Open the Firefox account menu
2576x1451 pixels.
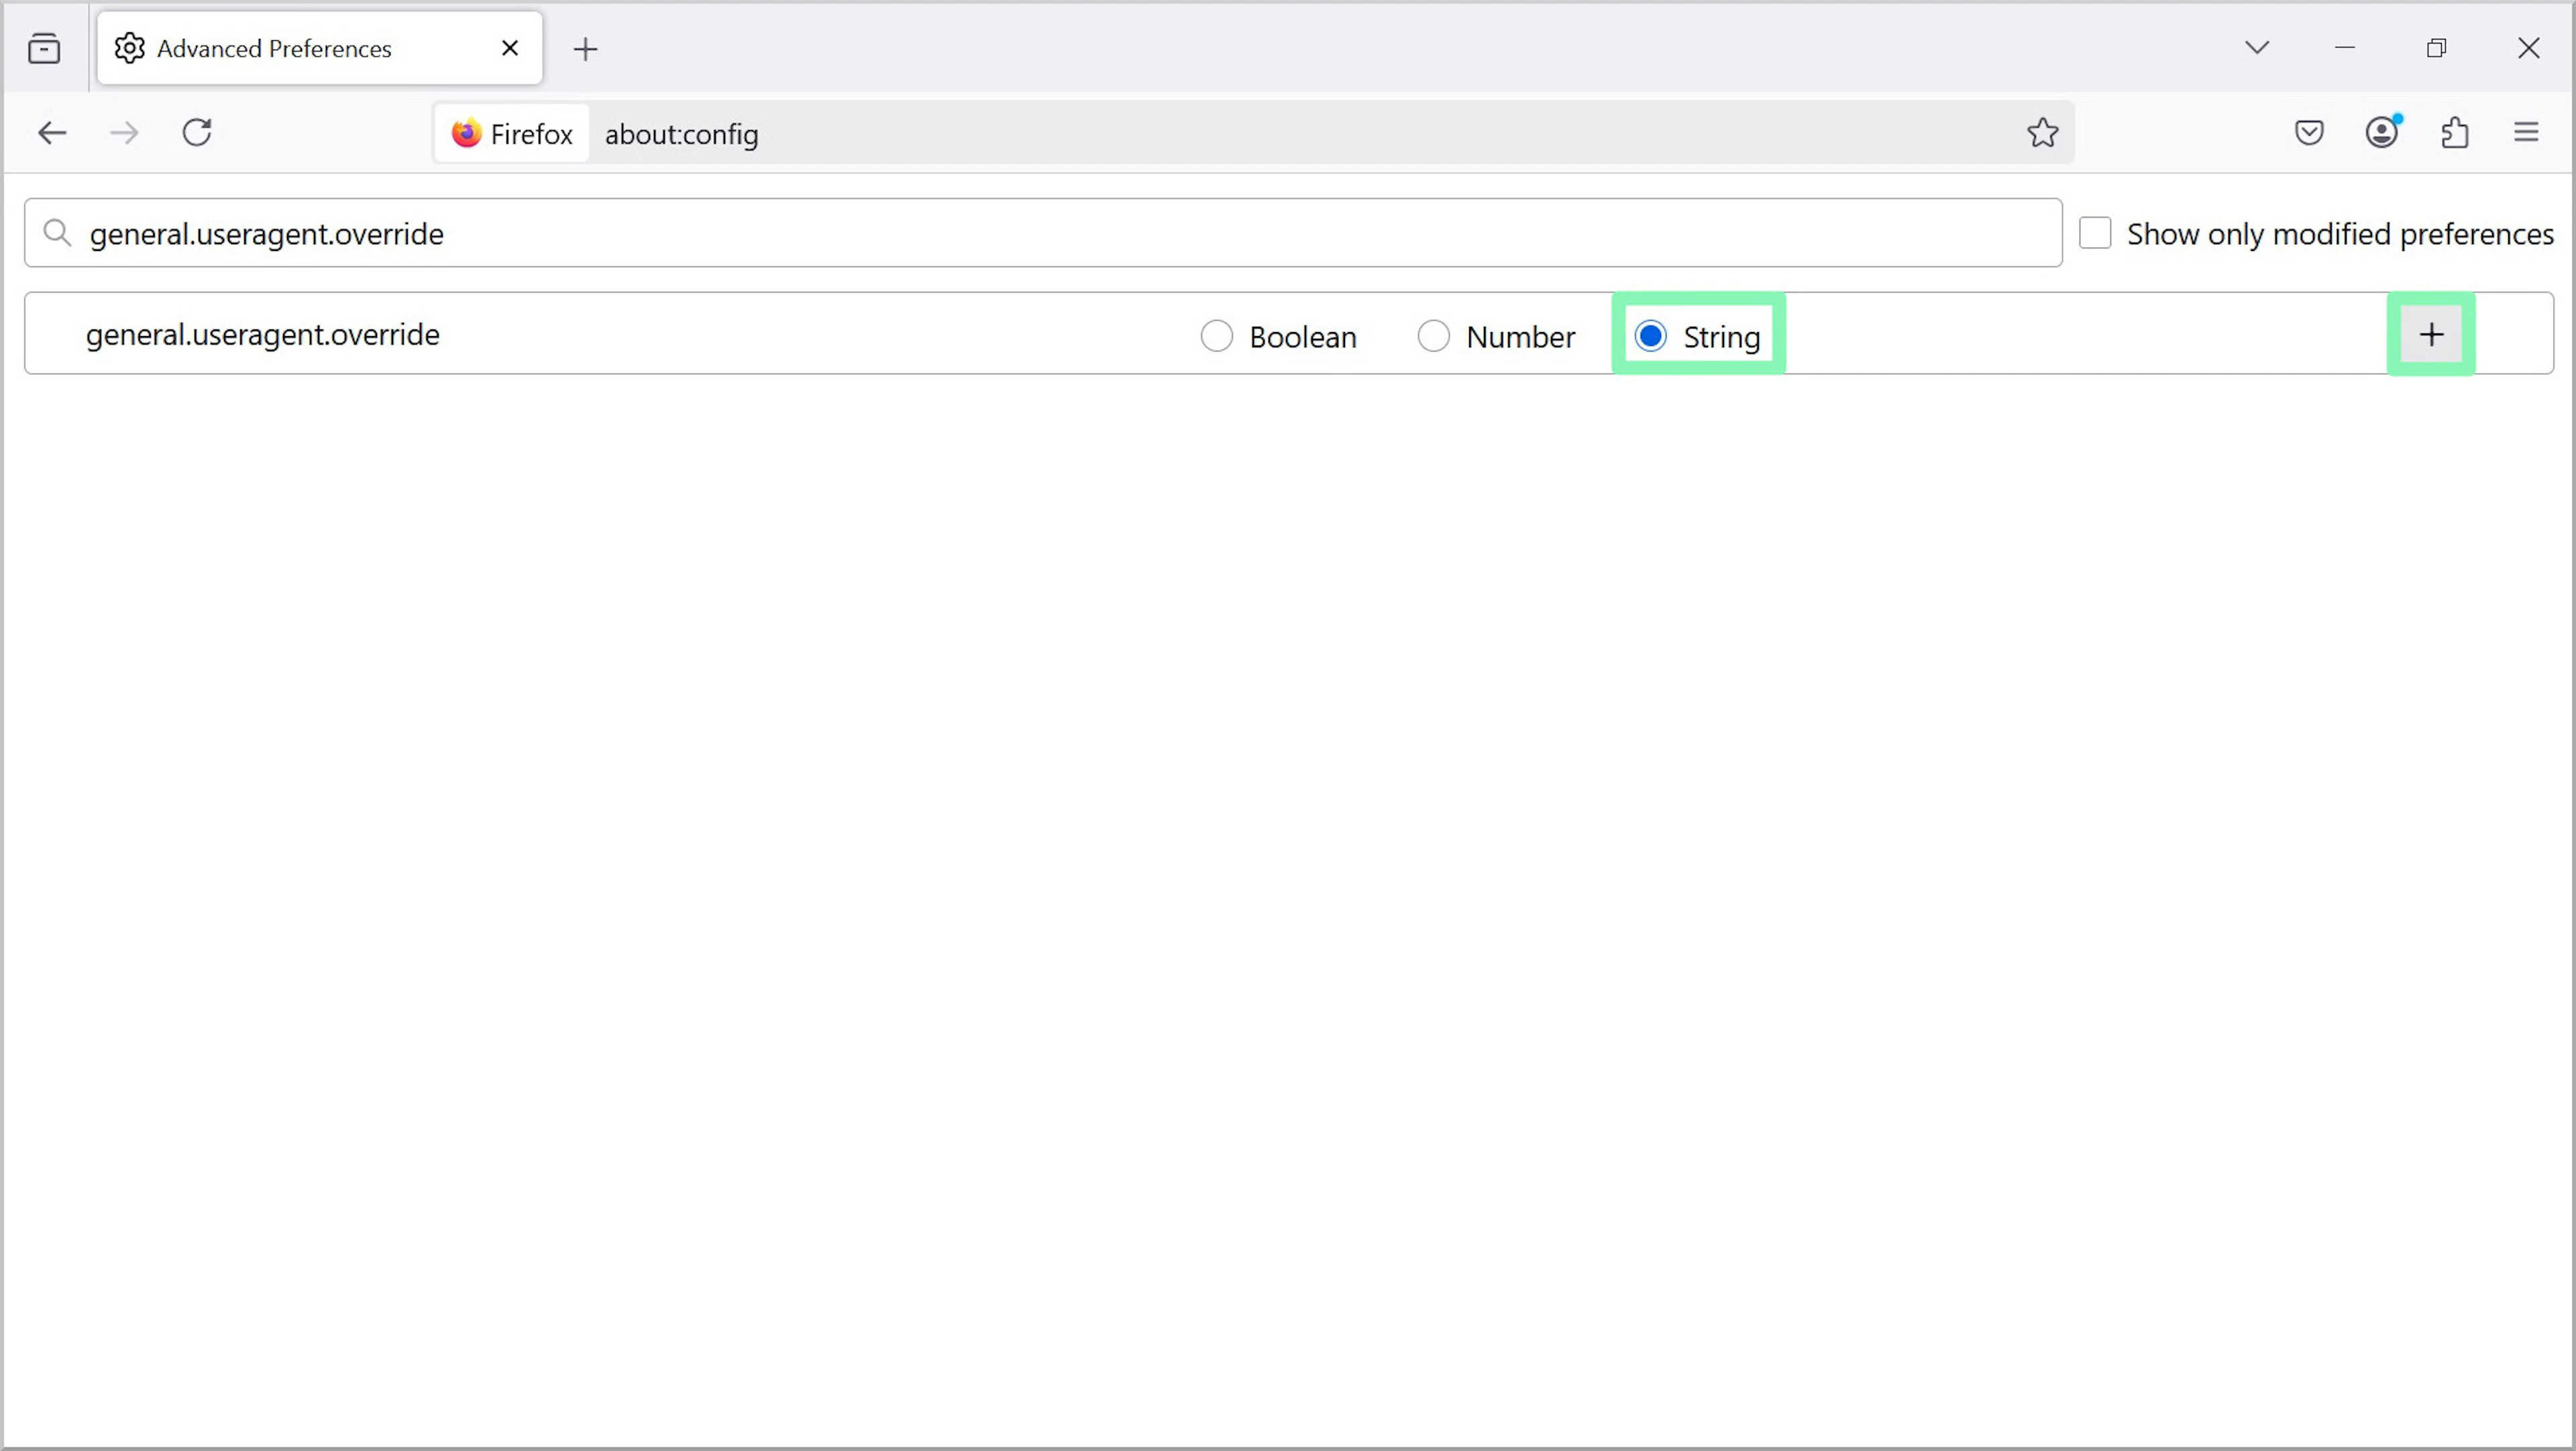point(2382,133)
